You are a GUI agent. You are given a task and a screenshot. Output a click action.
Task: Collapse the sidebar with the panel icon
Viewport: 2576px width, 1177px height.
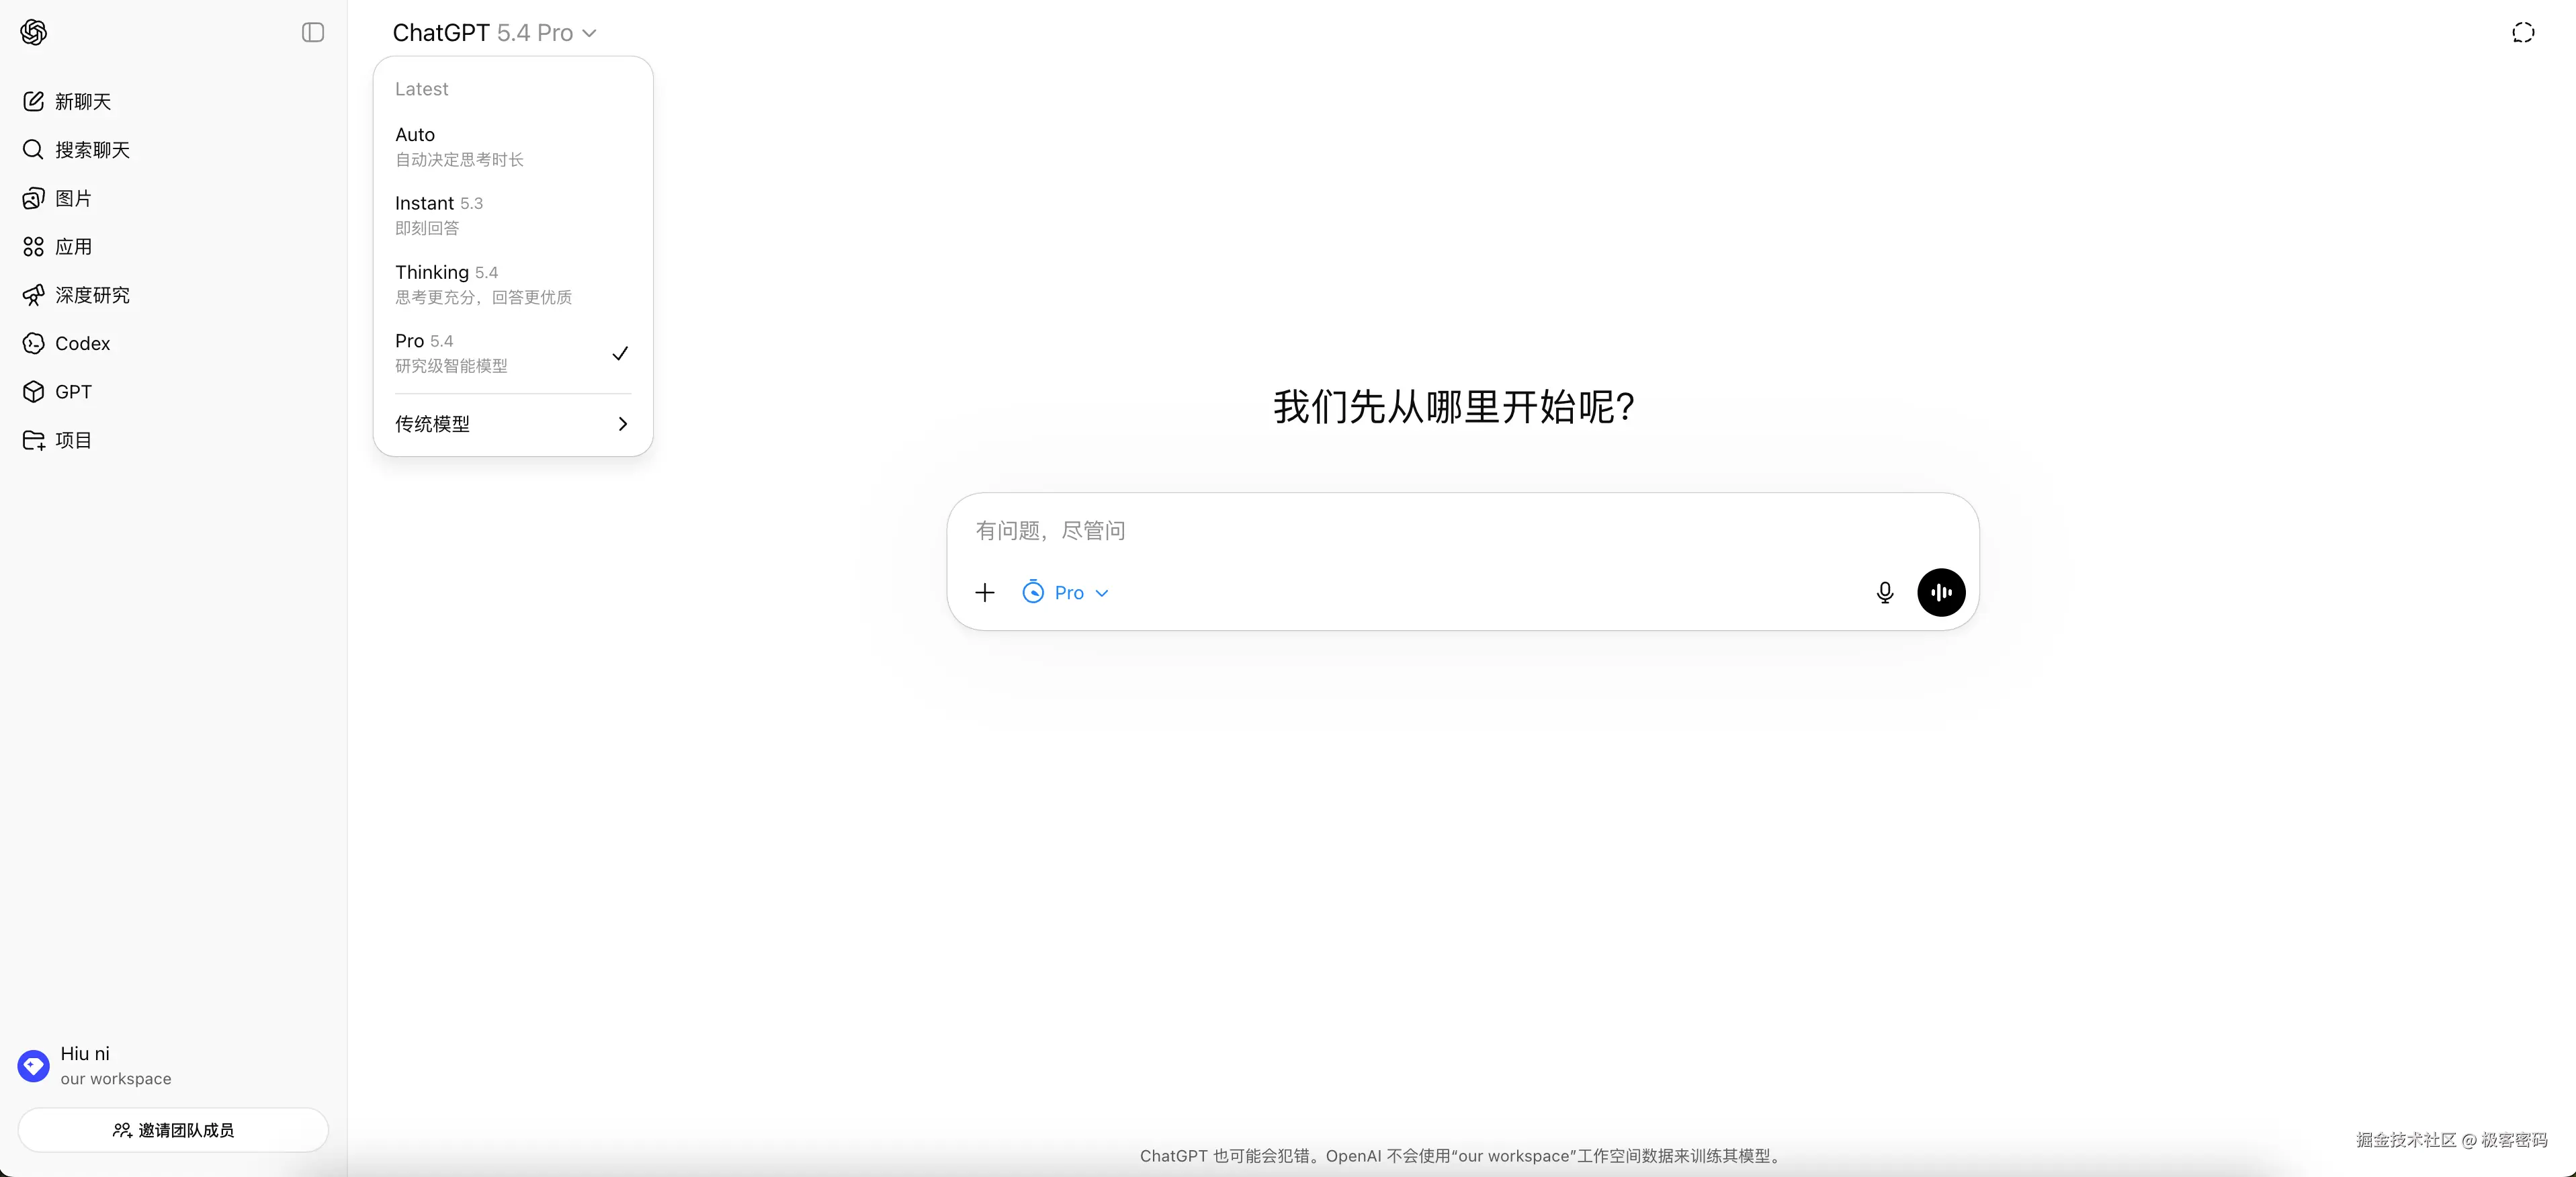pyautogui.click(x=313, y=33)
